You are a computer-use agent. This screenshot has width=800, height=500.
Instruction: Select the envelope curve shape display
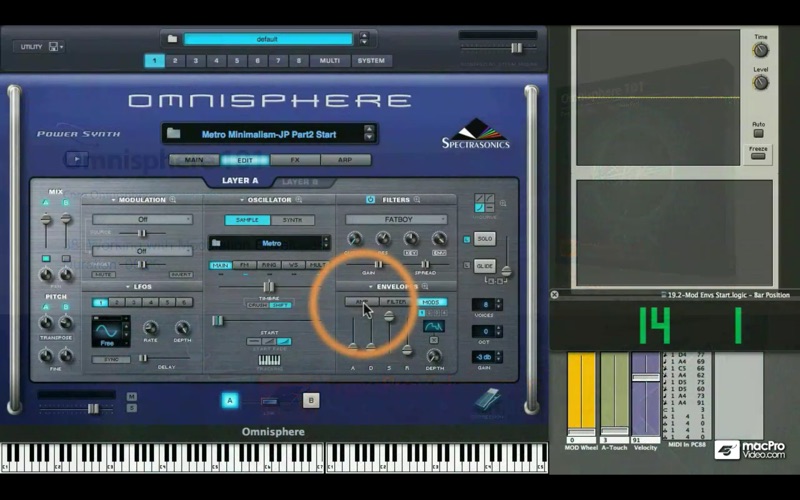pyautogui.click(x=434, y=326)
